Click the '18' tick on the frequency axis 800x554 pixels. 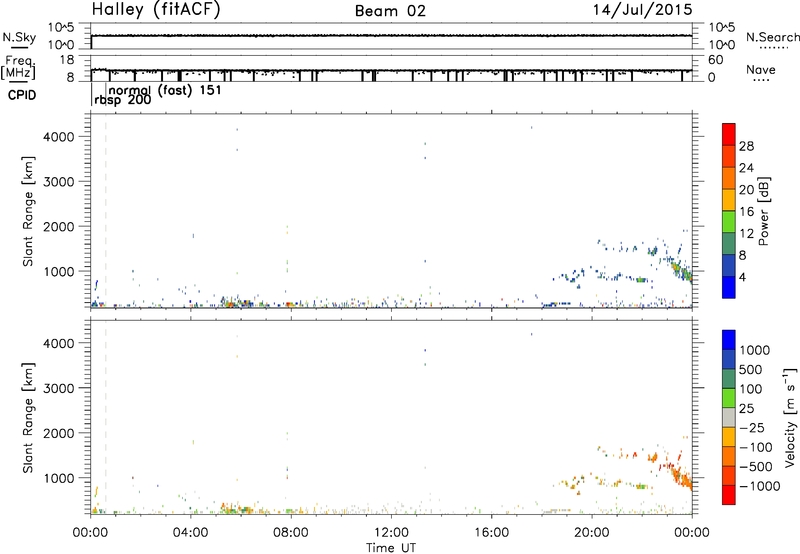(x=66, y=60)
